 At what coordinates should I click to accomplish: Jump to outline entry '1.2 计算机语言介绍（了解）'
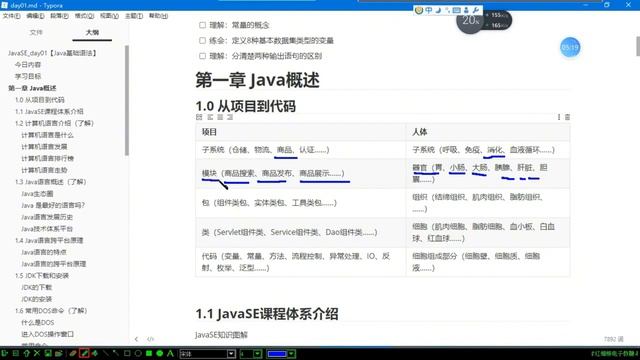point(54,123)
